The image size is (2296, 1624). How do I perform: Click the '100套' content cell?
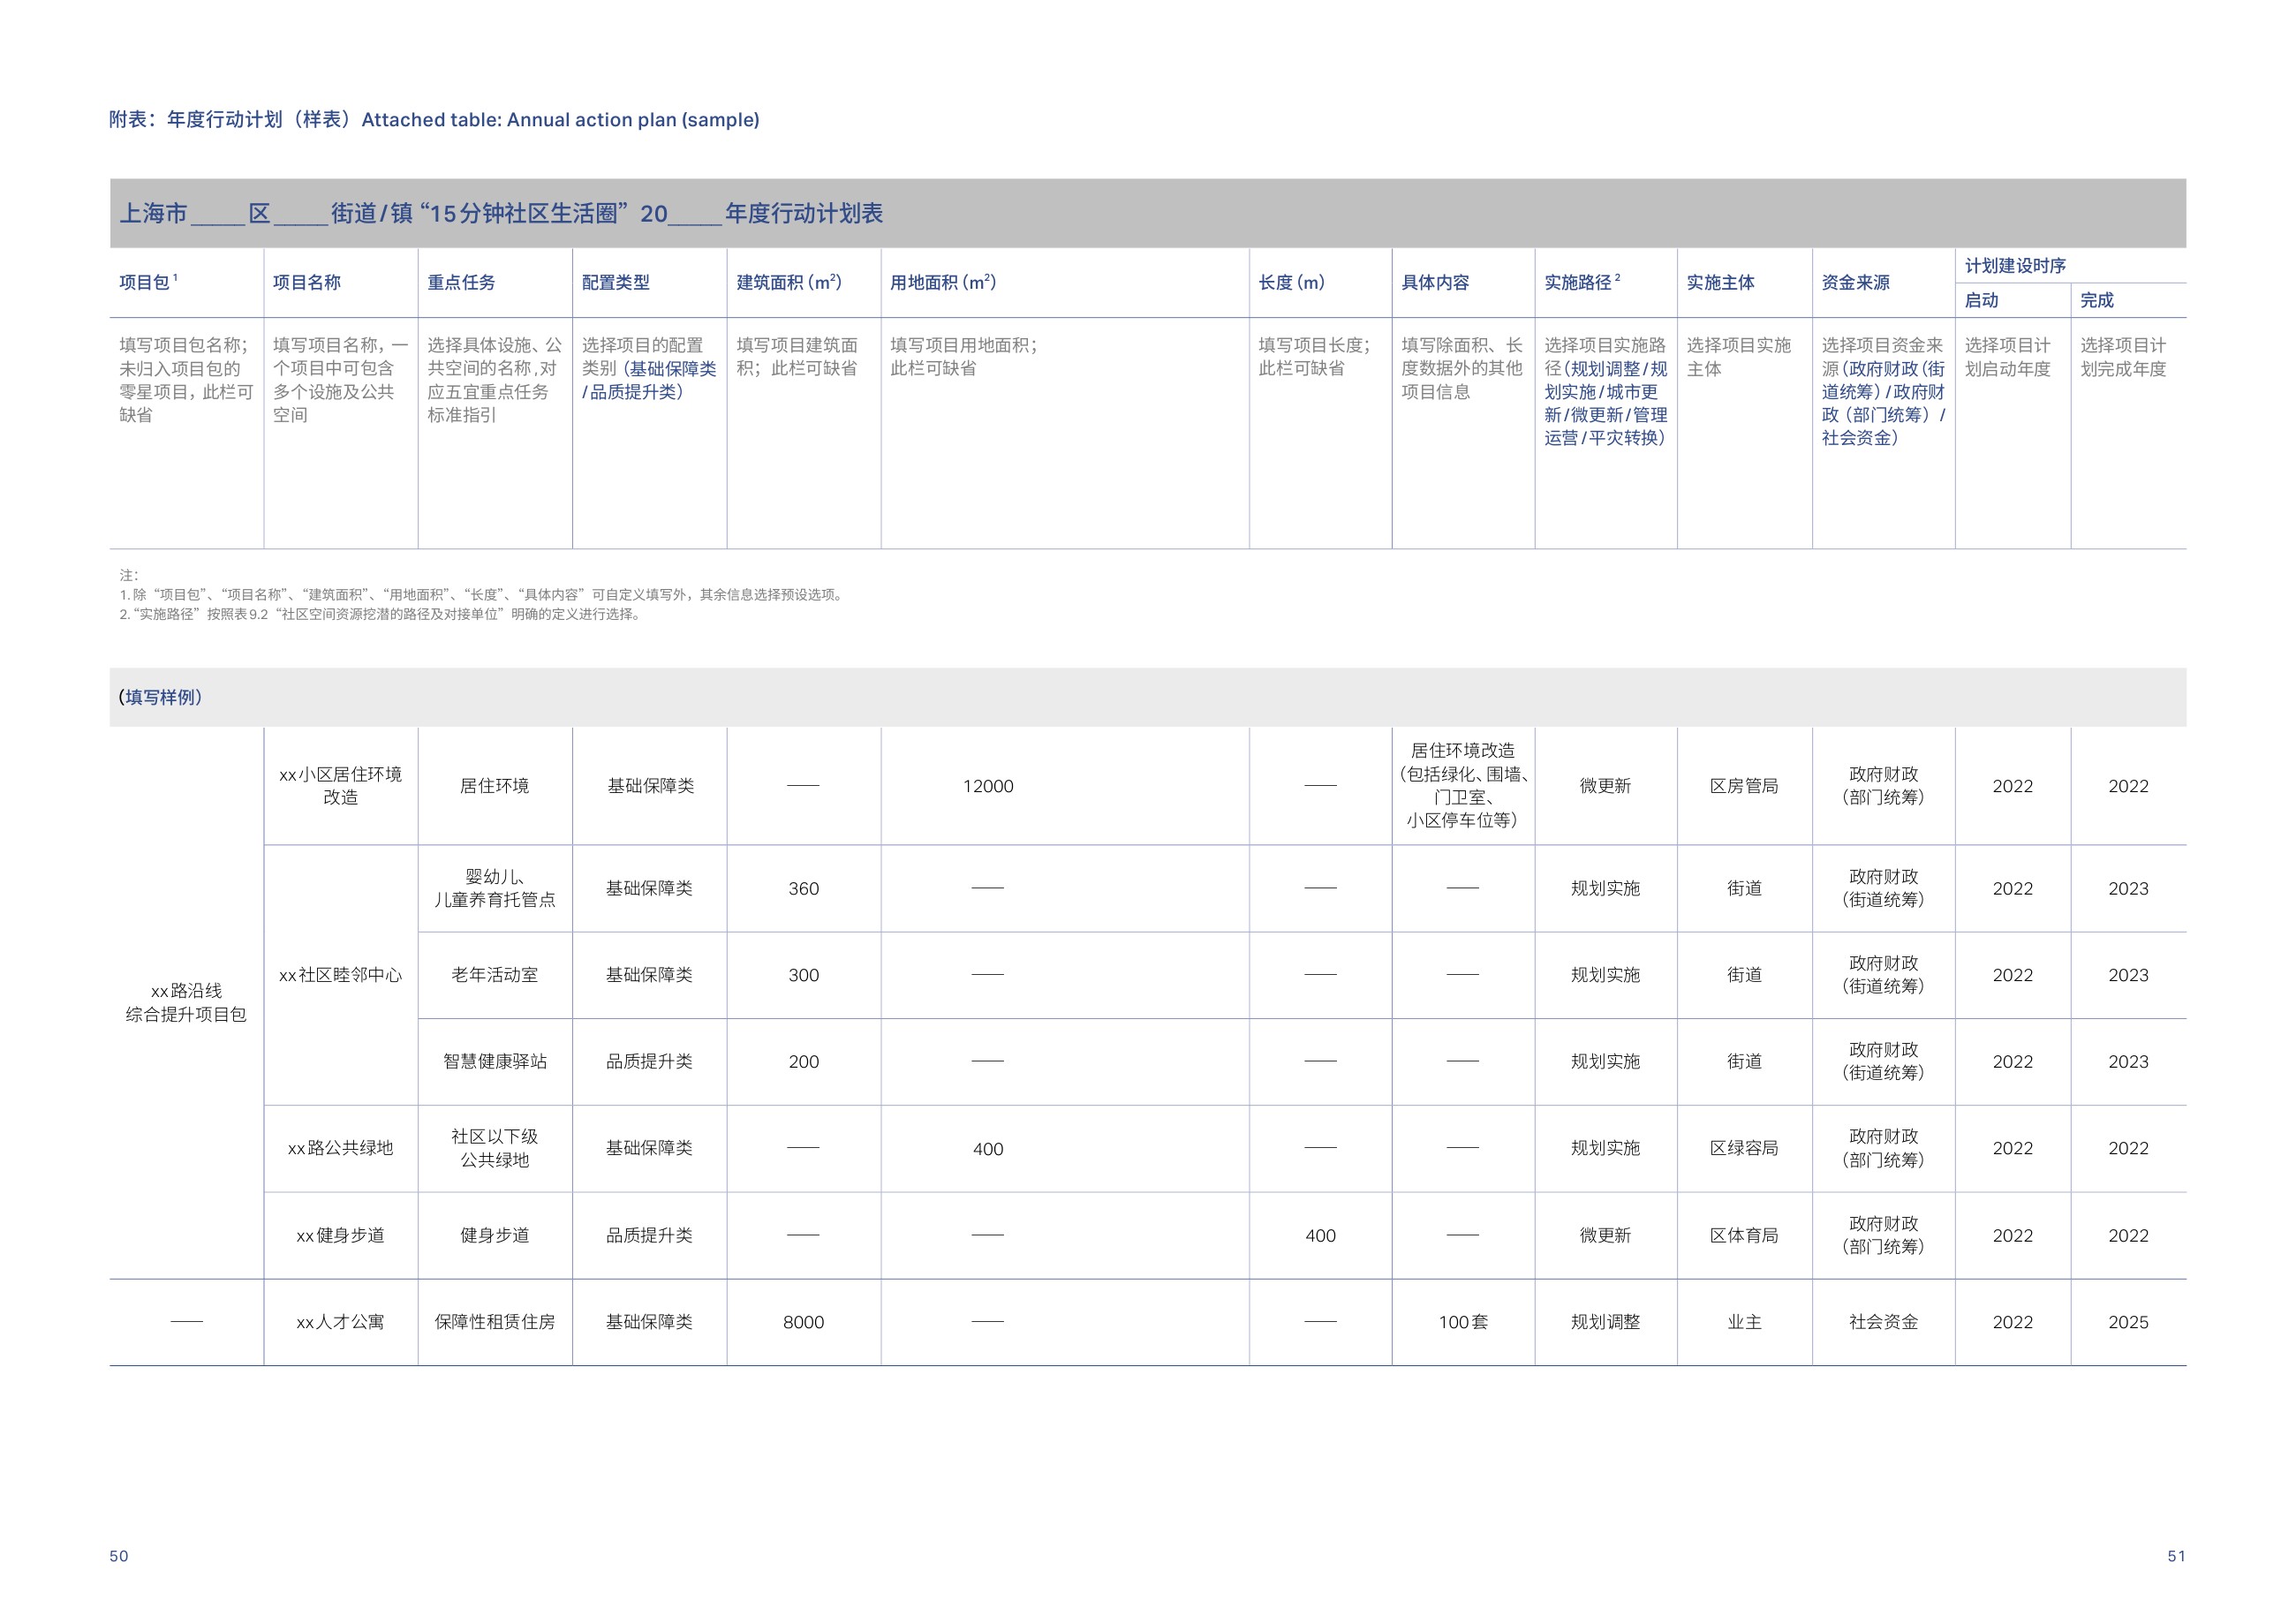[x=1463, y=1322]
